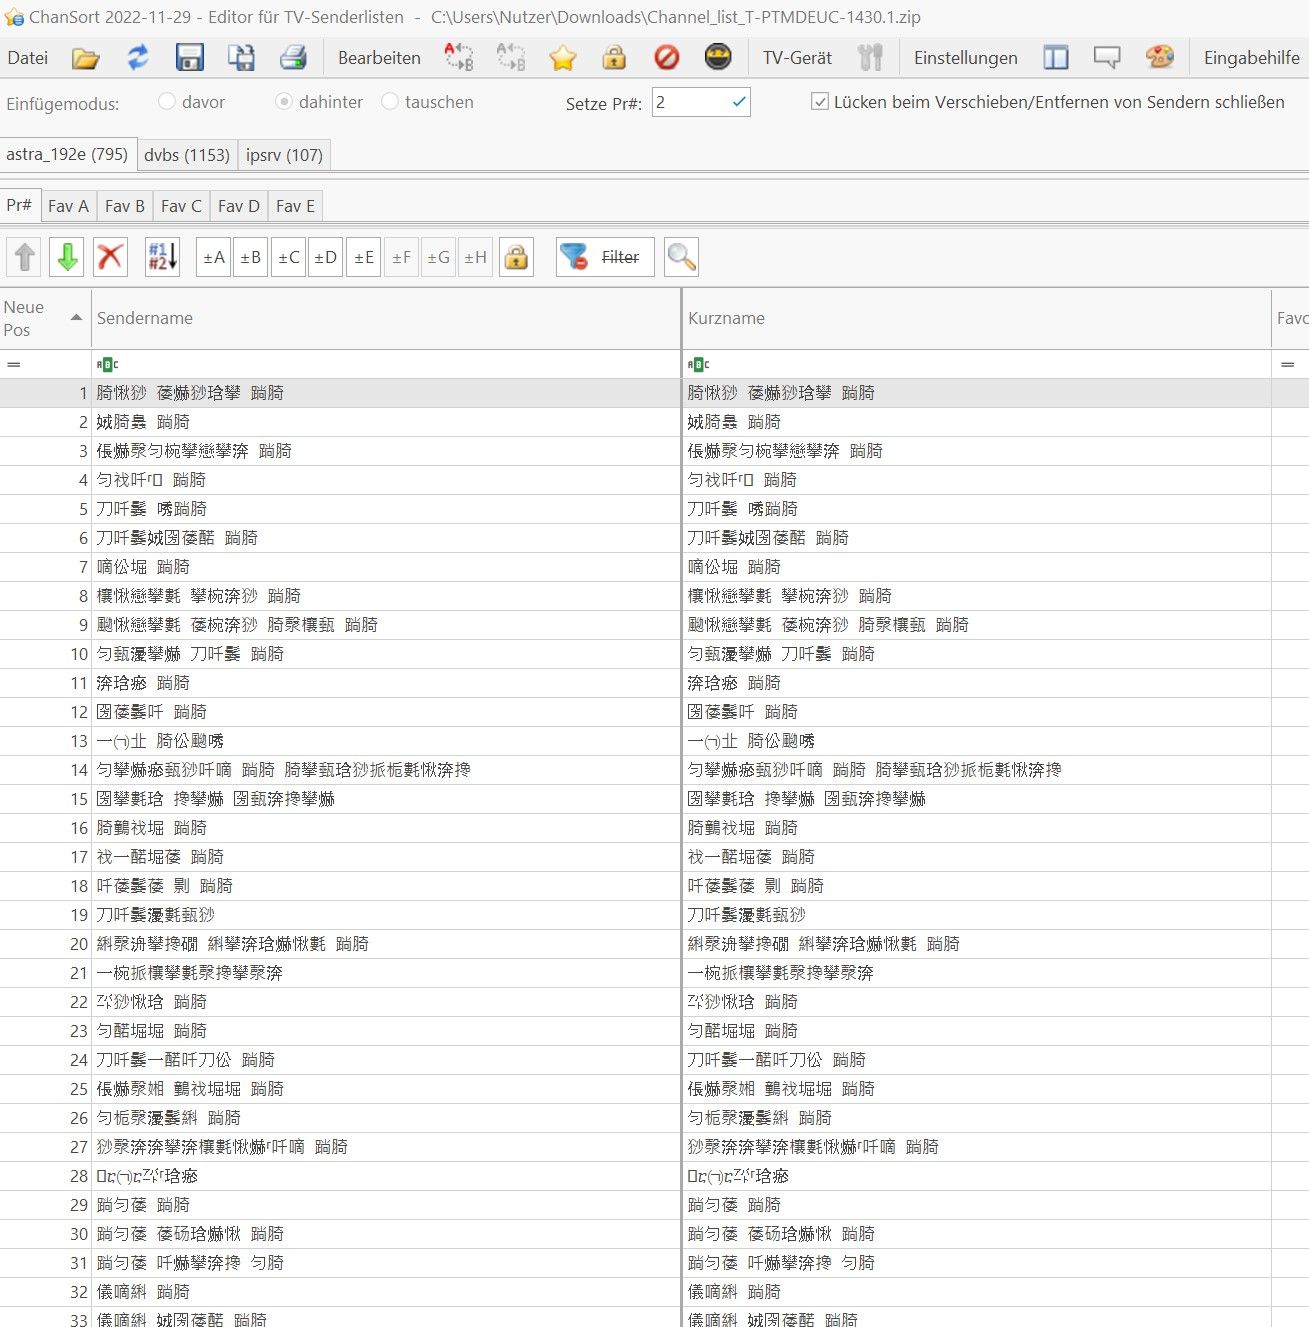Click the color palette theme icon
This screenshot has height=1327, width=1309.
click(x=1159, y=58)
